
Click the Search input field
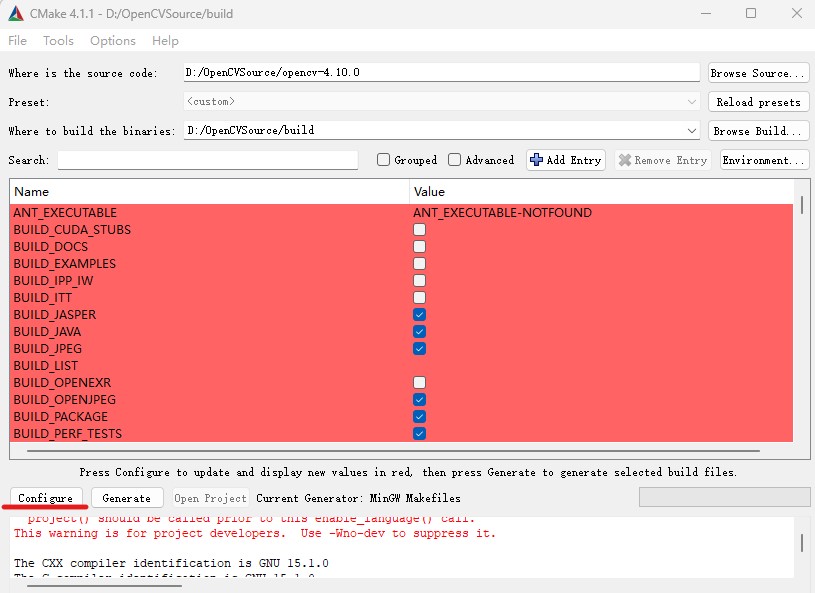208,160
